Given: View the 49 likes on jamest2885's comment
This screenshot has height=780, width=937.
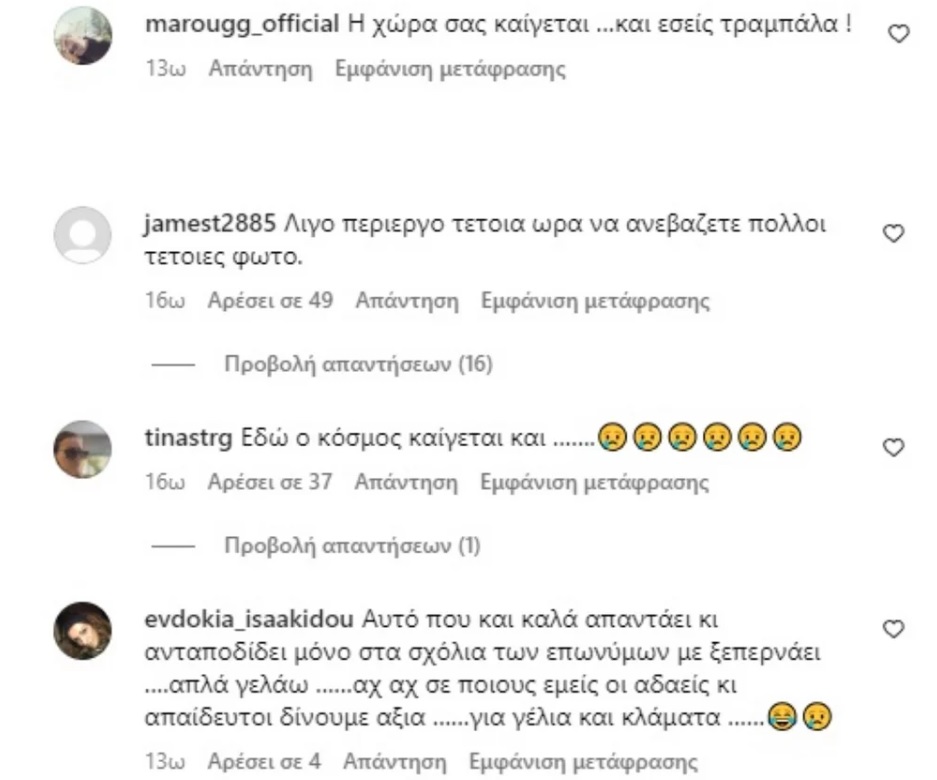Looking at the screenshot, I should coord(270,301).
